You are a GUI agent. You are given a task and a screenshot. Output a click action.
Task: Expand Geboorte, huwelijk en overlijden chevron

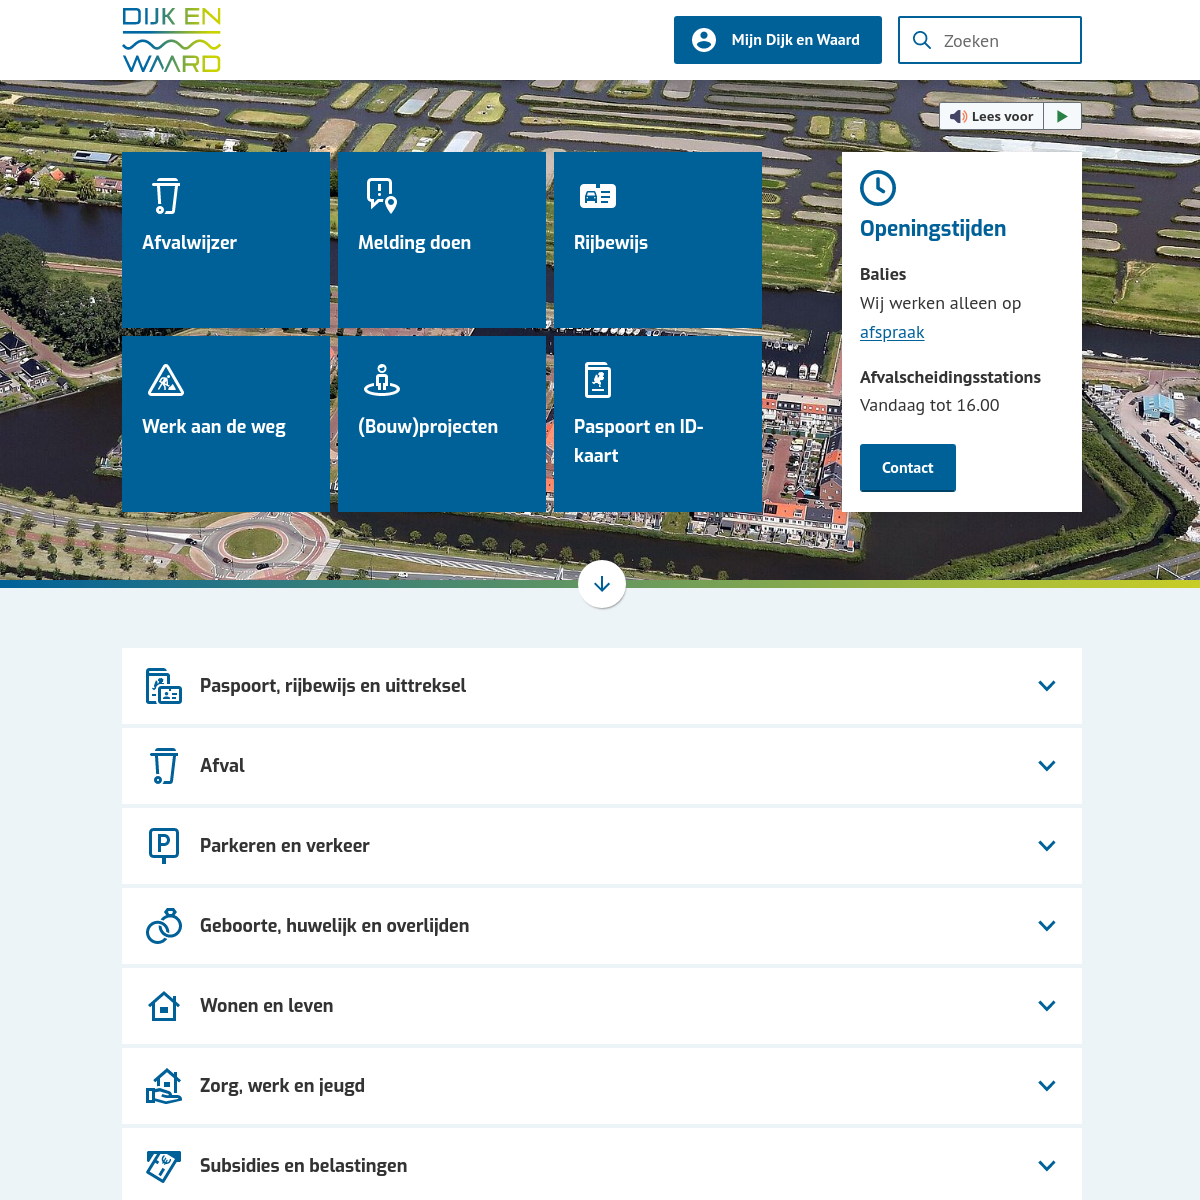(1047, 926)
